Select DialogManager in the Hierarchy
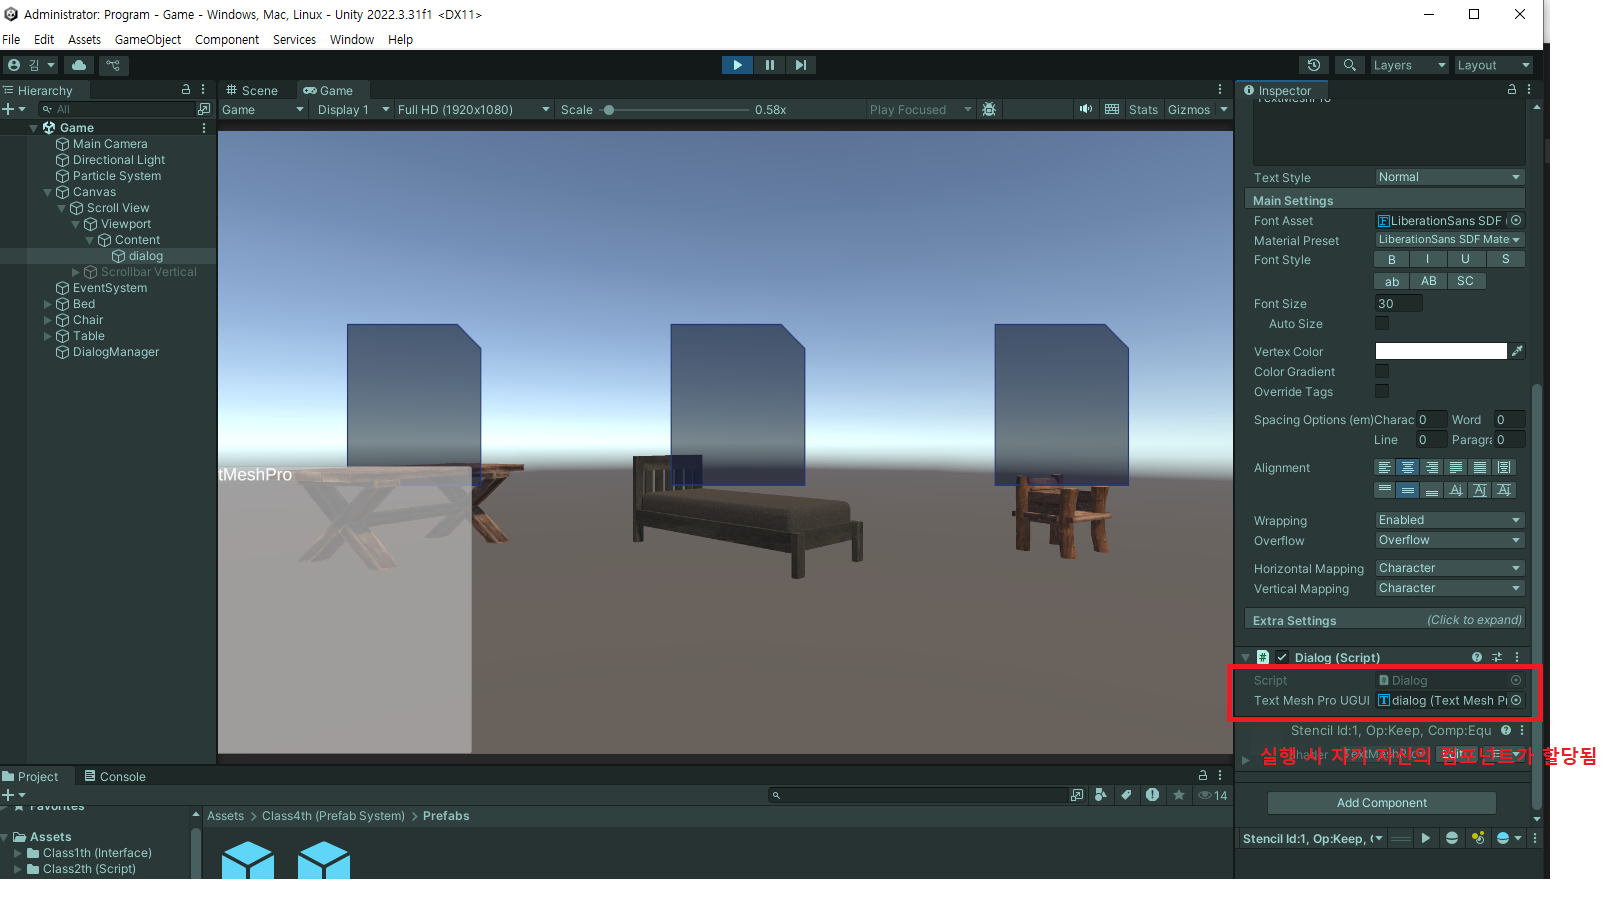 click(115, 352)
